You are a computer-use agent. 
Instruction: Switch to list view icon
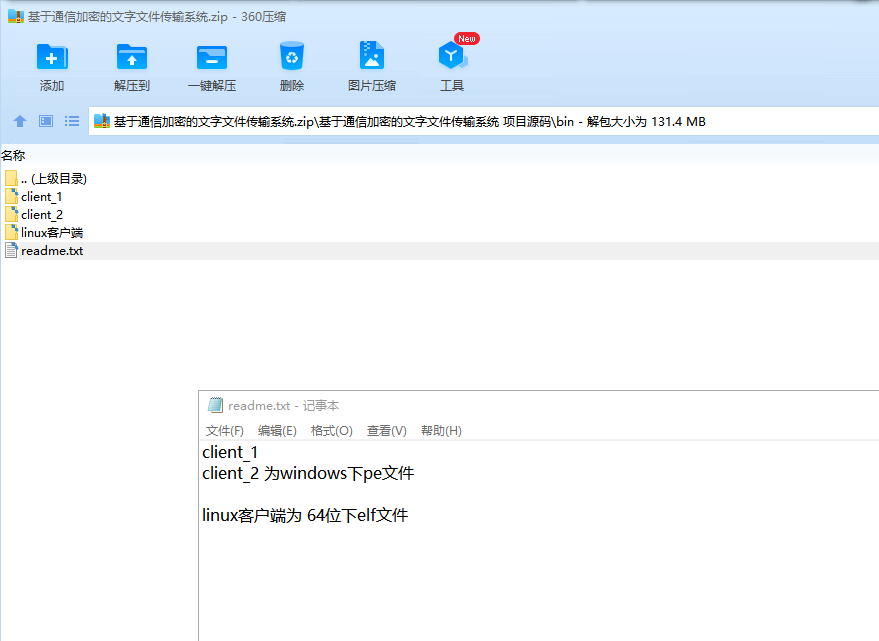pos(72,121)
